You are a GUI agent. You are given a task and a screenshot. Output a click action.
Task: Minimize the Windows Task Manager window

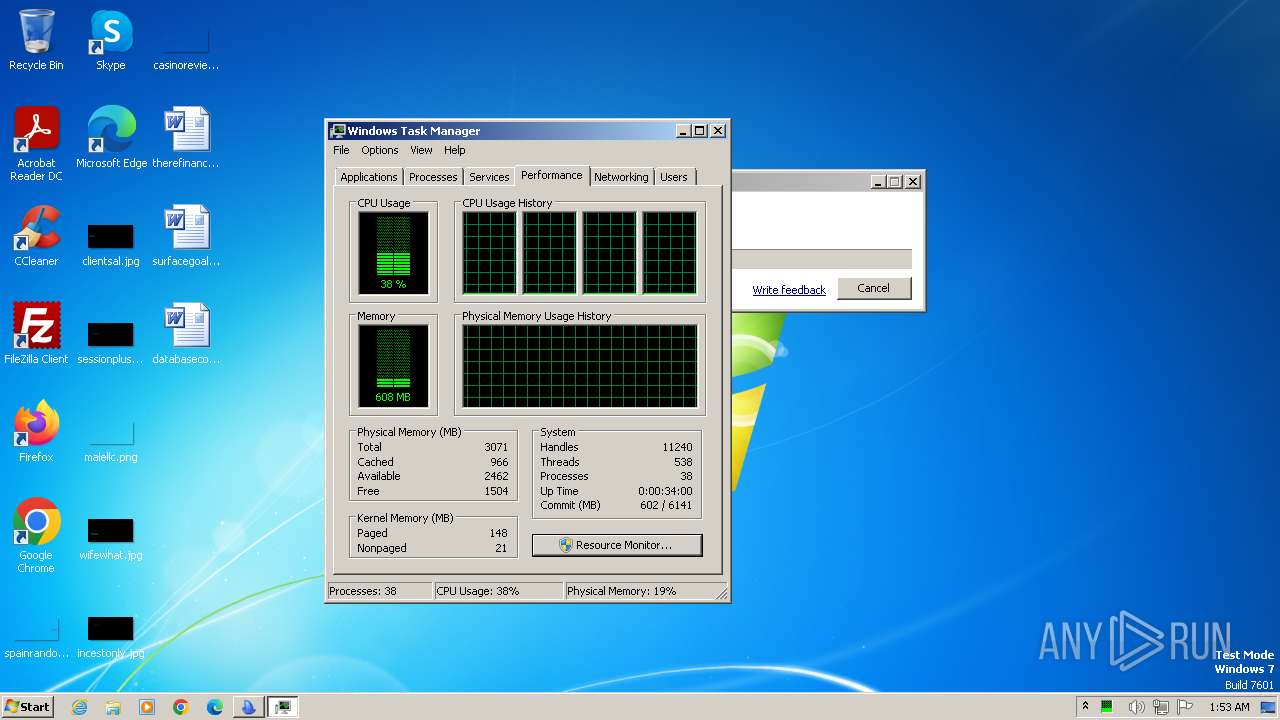tap(683, 131)
